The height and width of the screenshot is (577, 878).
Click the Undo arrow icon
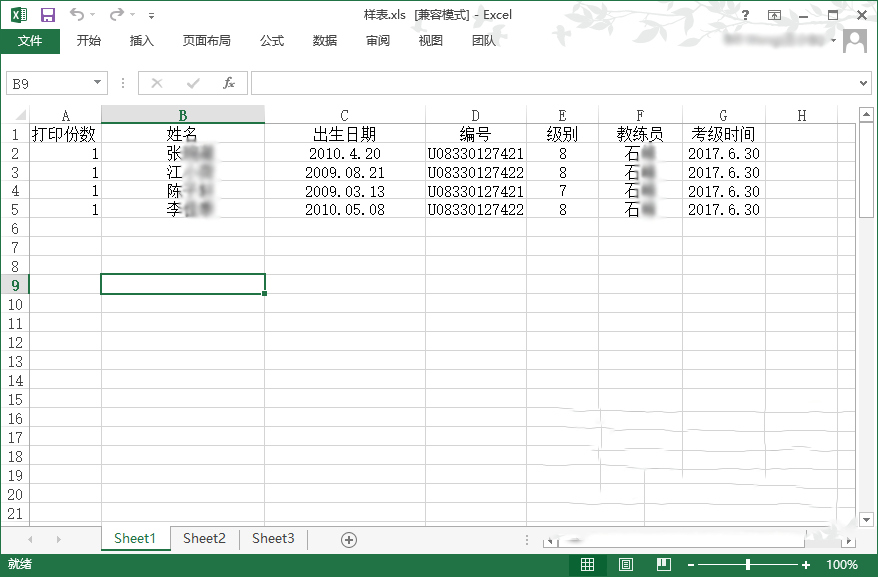click(x=77, y=15)
